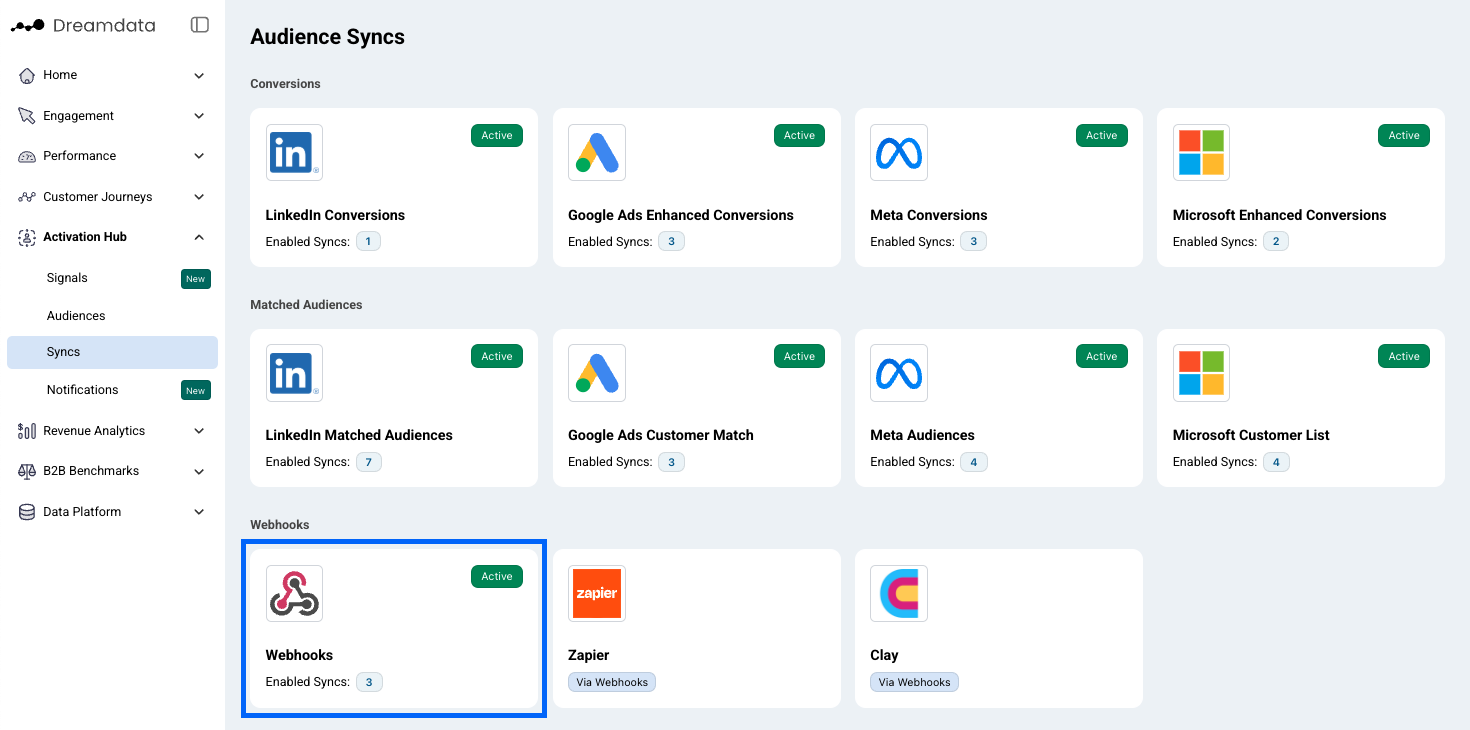Image resolution: width=1470 pixels, height=730 pixels.
Task: Expand the Revenue Analytics chevron
Action: (199, 431)
